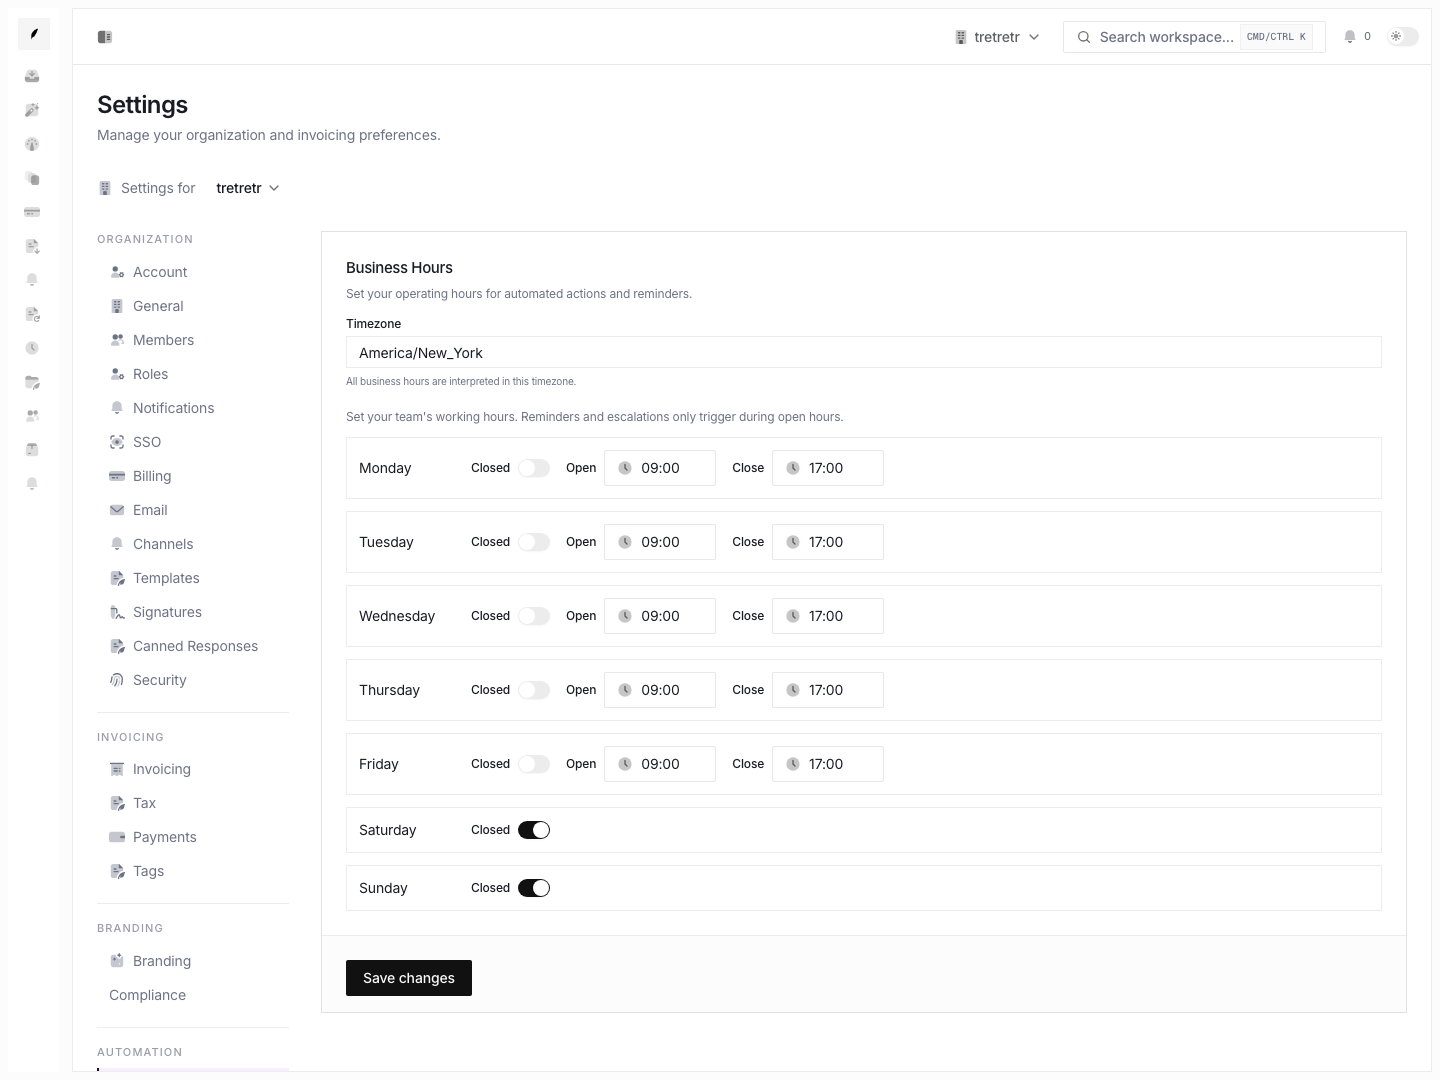This screenshot has width=1440, height=1080.
Task: Open Tuesday's opening time picker
Action: (660, 542)
